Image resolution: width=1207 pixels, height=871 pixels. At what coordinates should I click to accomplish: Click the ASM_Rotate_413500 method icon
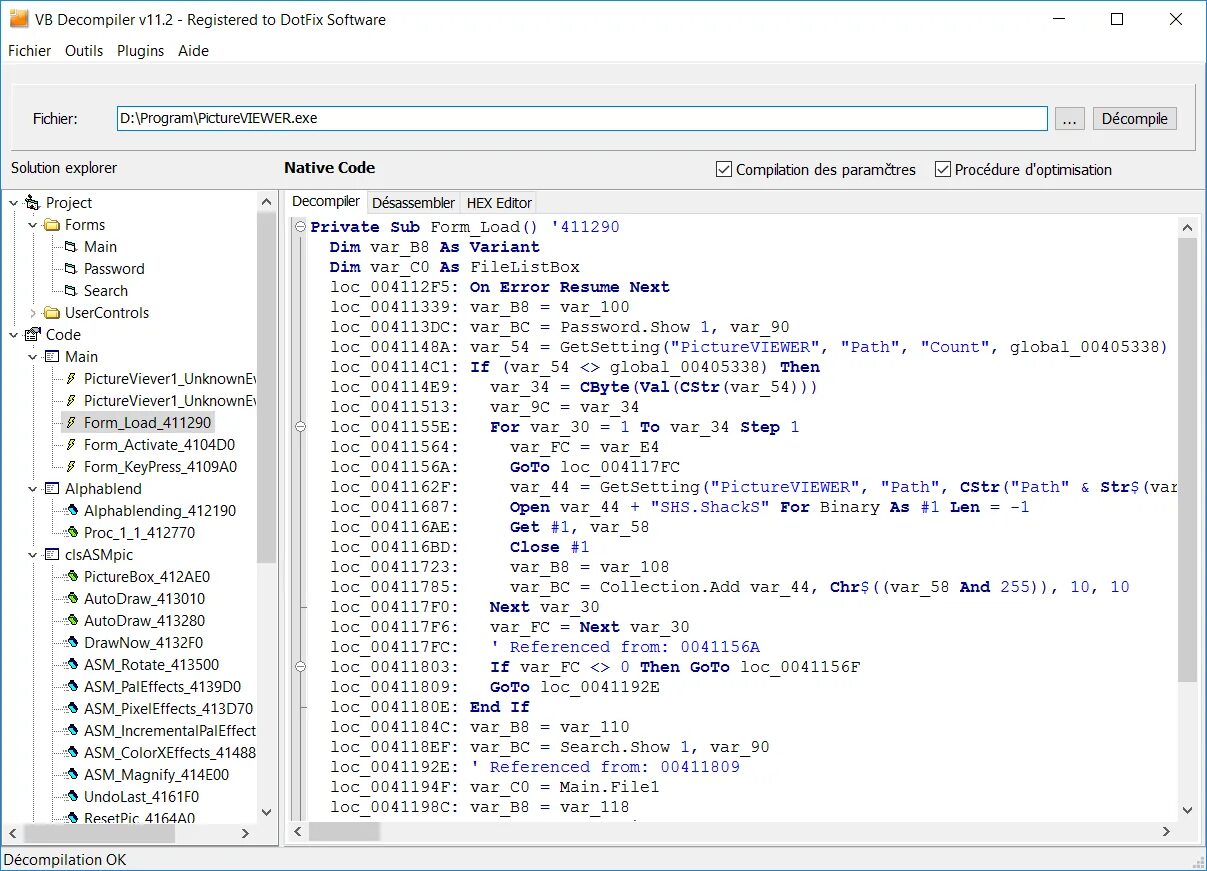tap(71, 665)
